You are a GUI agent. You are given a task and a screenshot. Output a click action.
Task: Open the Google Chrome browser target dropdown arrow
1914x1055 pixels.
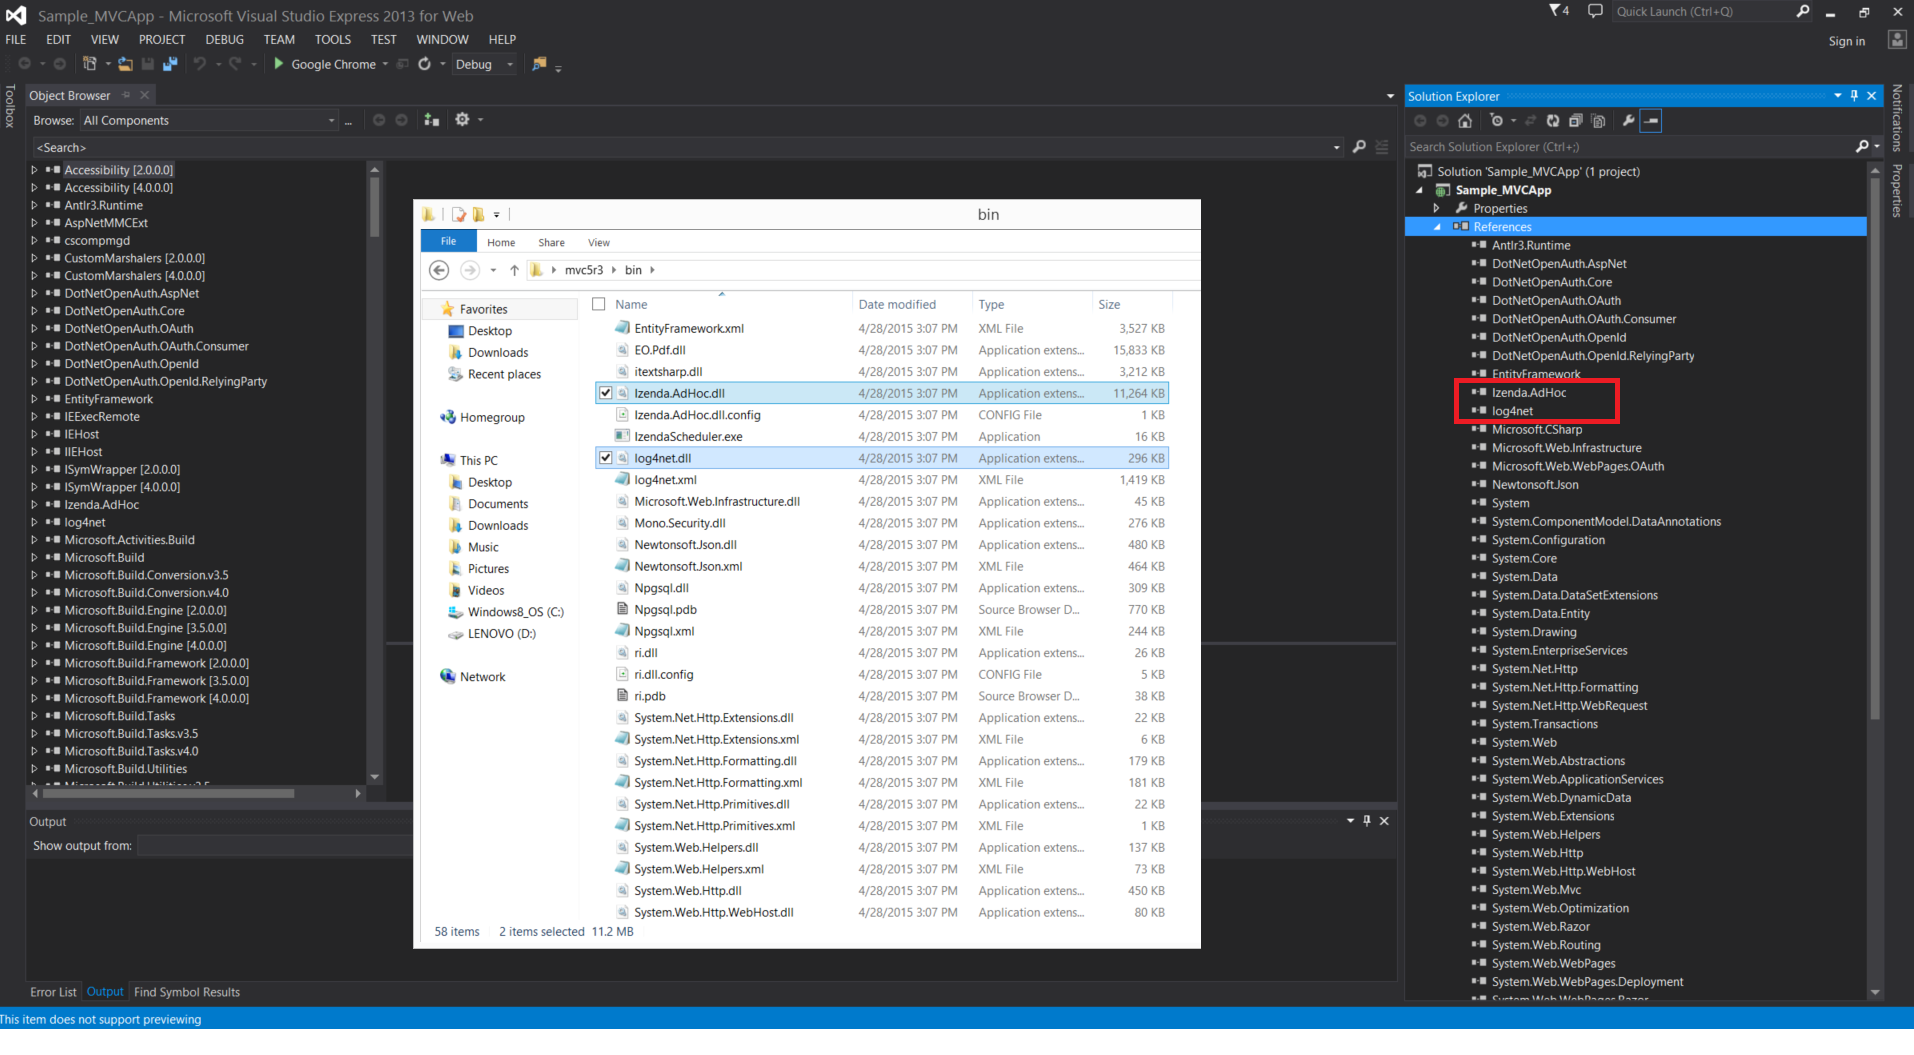[385, 64]
